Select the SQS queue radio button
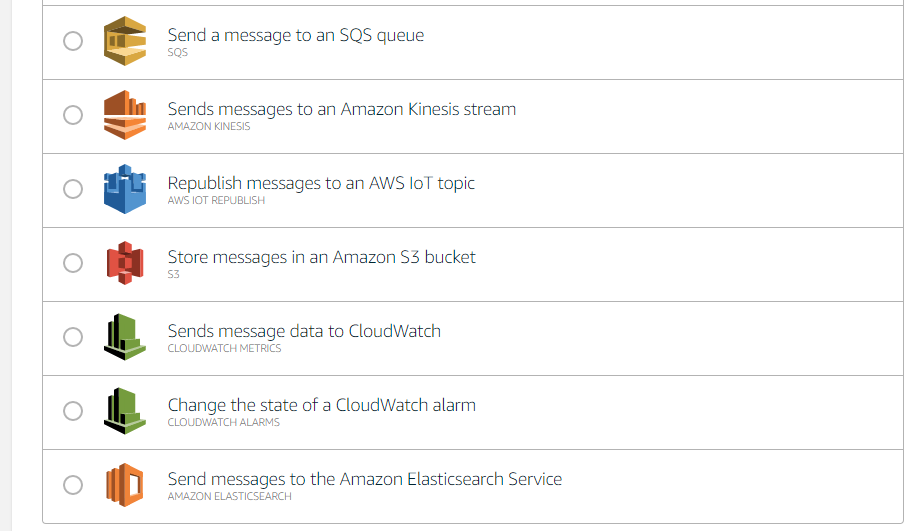The width and height of the screenshot is (918, 531). click(73, 41)
